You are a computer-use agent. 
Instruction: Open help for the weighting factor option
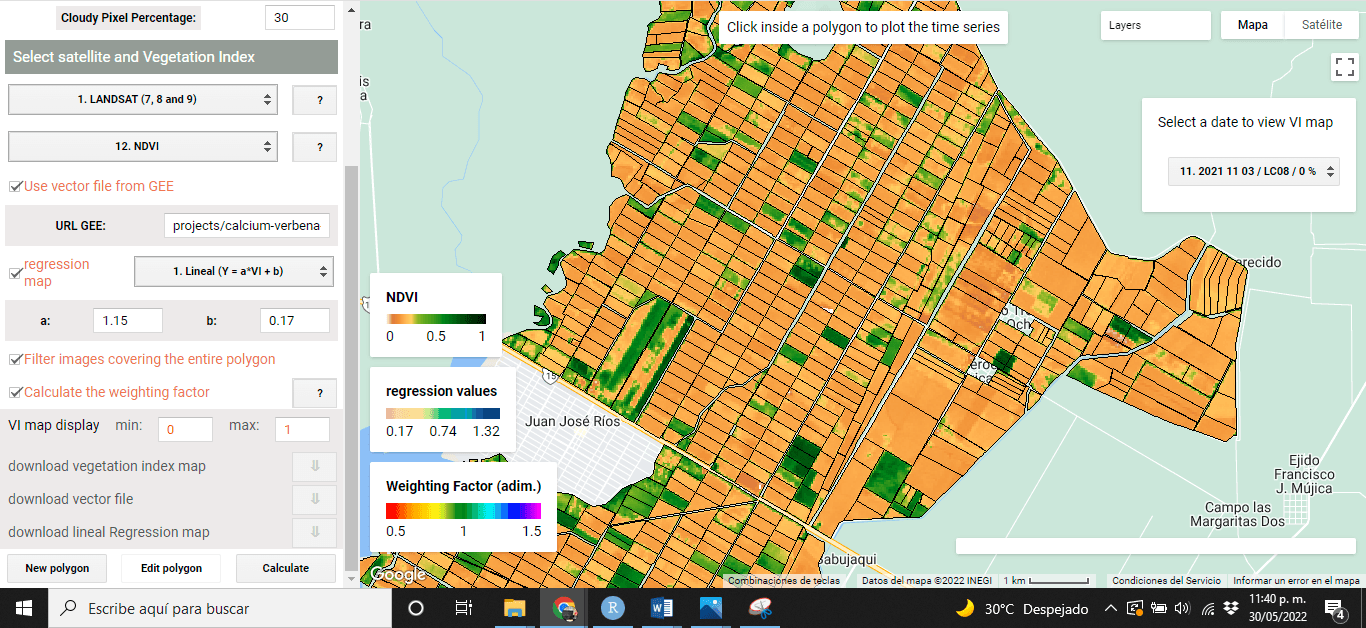(x=314, y=392)
